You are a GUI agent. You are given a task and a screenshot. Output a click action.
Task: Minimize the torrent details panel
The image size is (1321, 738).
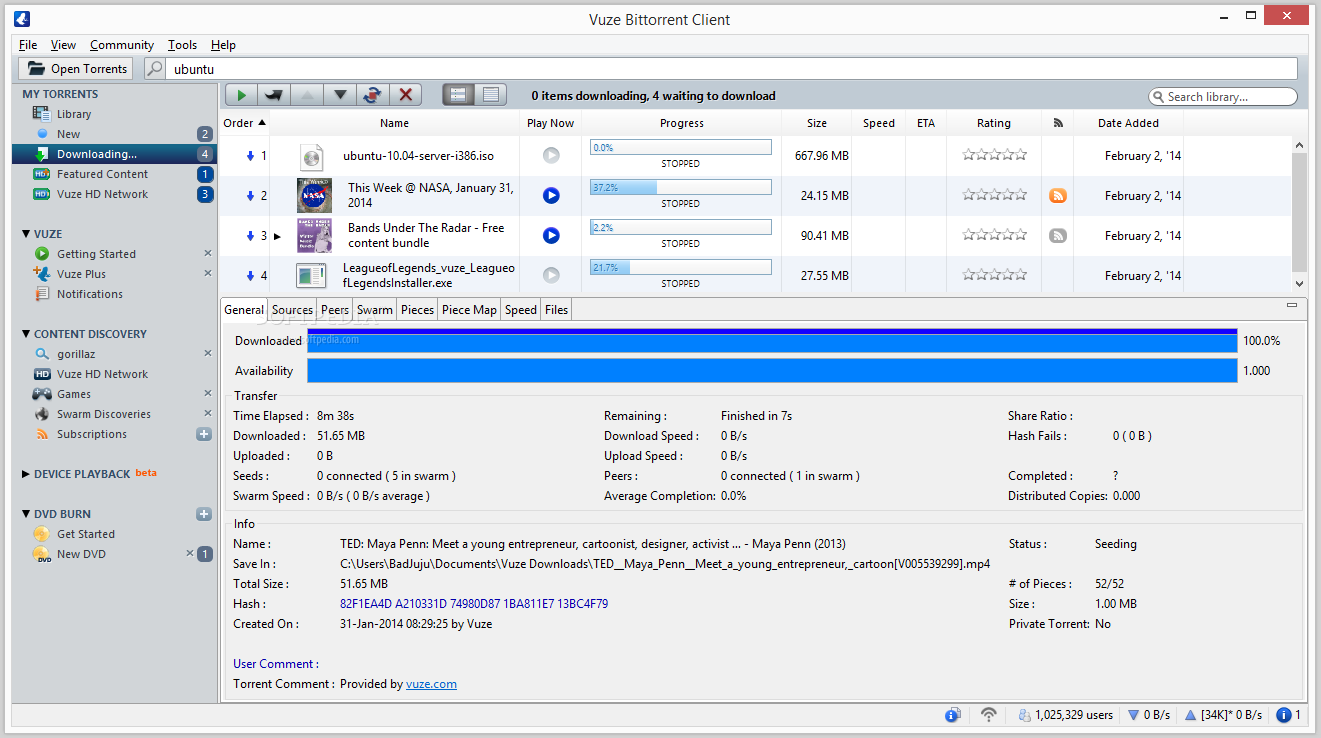pyautogui.click(x=1292, y=305)
